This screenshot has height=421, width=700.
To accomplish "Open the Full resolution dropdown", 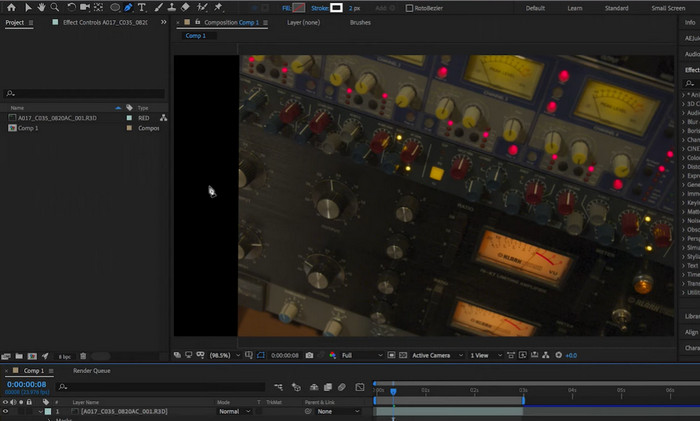I will click(x=362, y=355).
